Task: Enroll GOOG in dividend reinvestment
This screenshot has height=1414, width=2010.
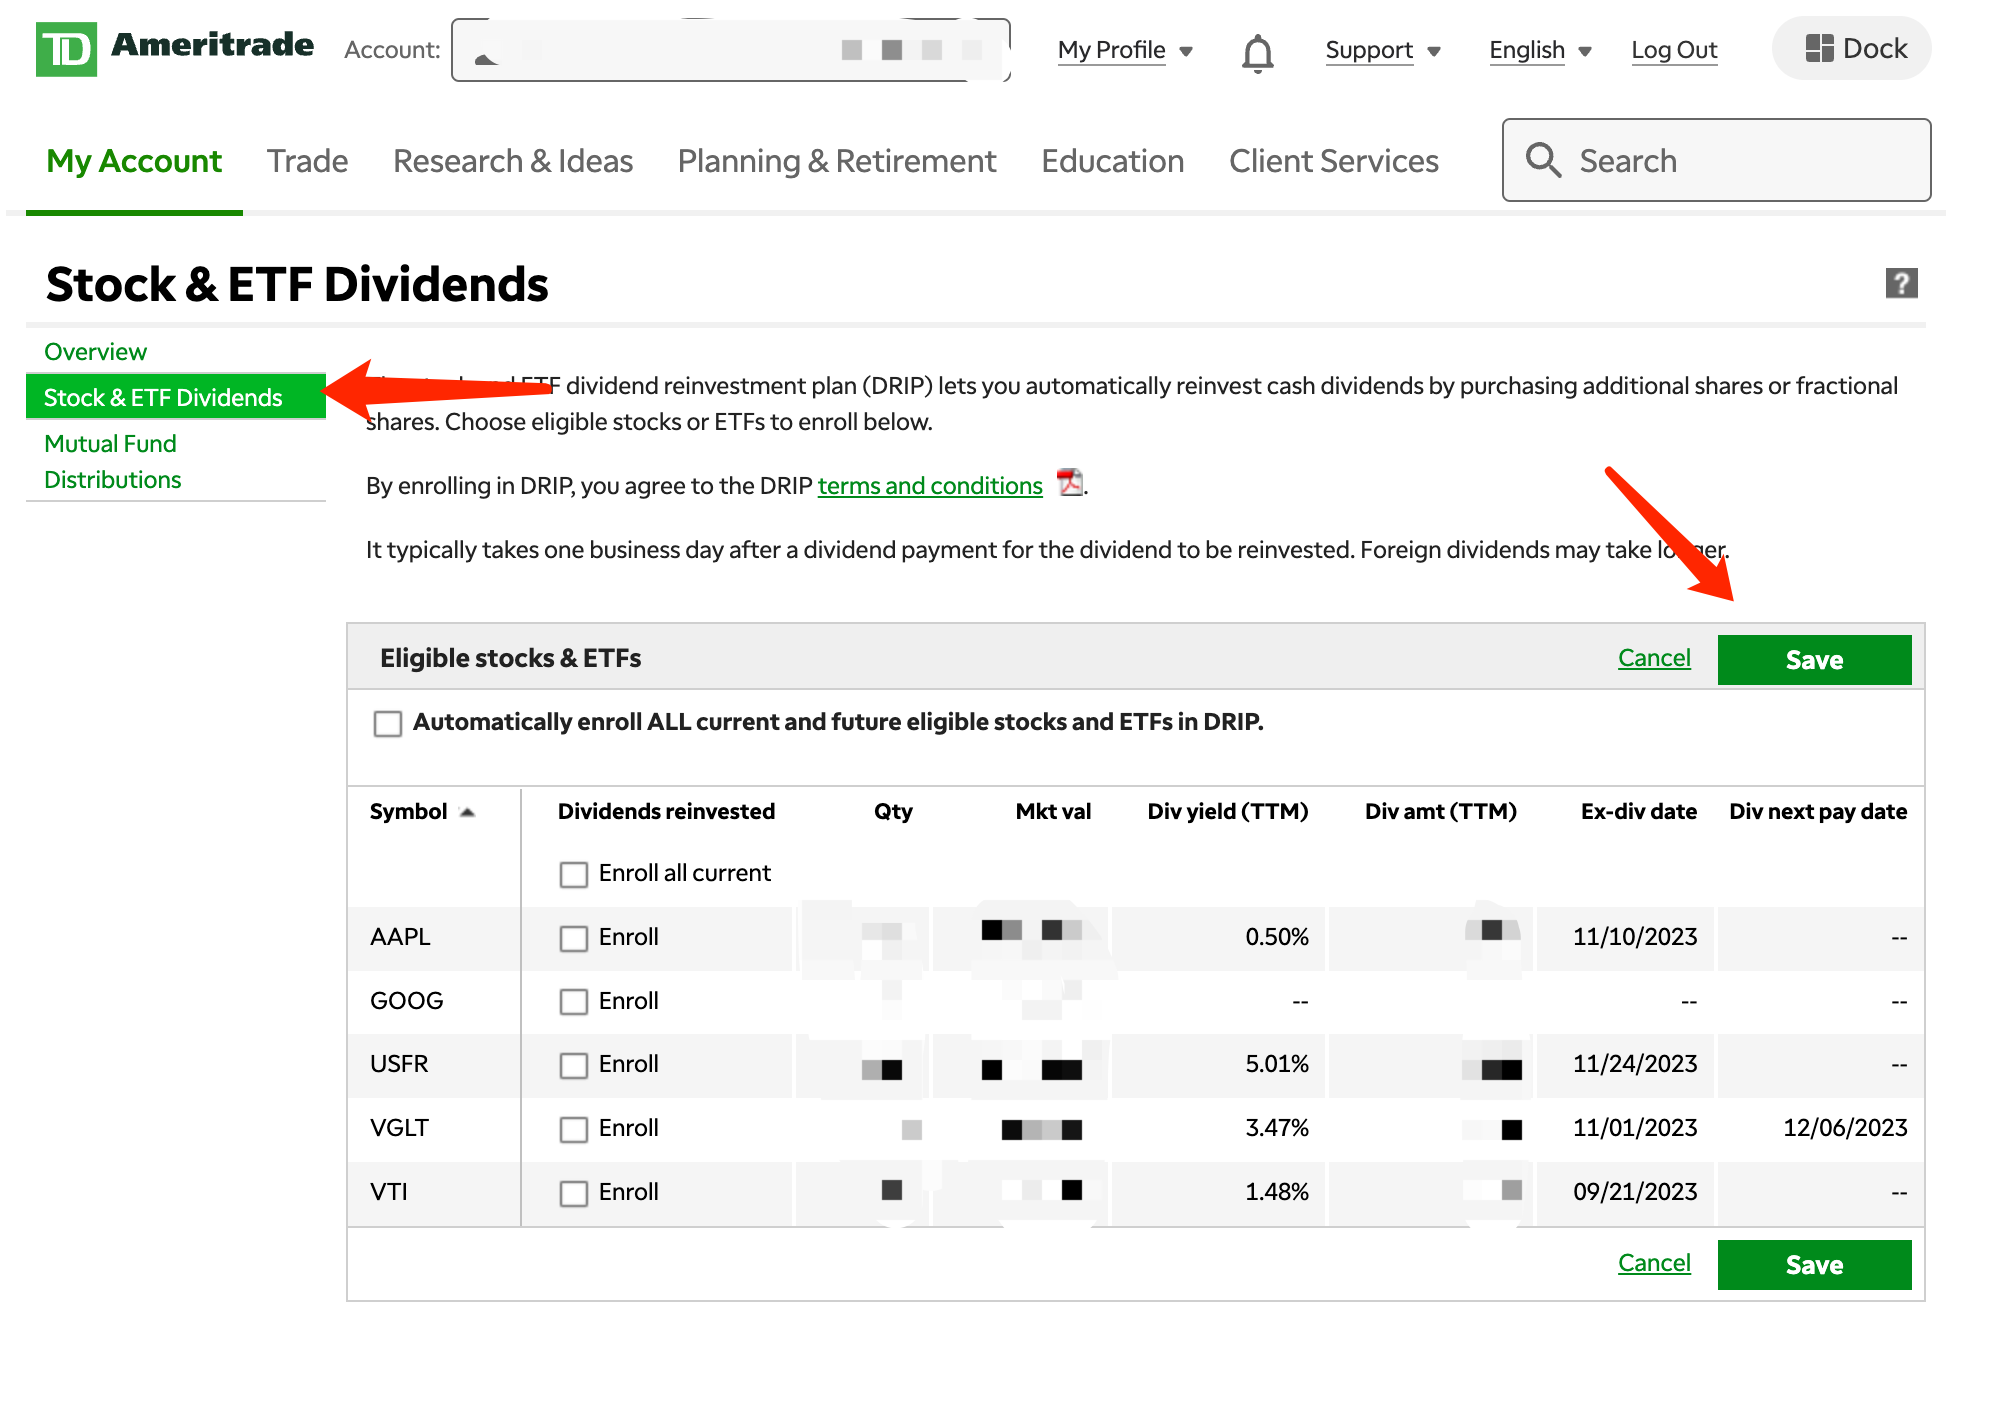Action: [x=574, y=1002]
